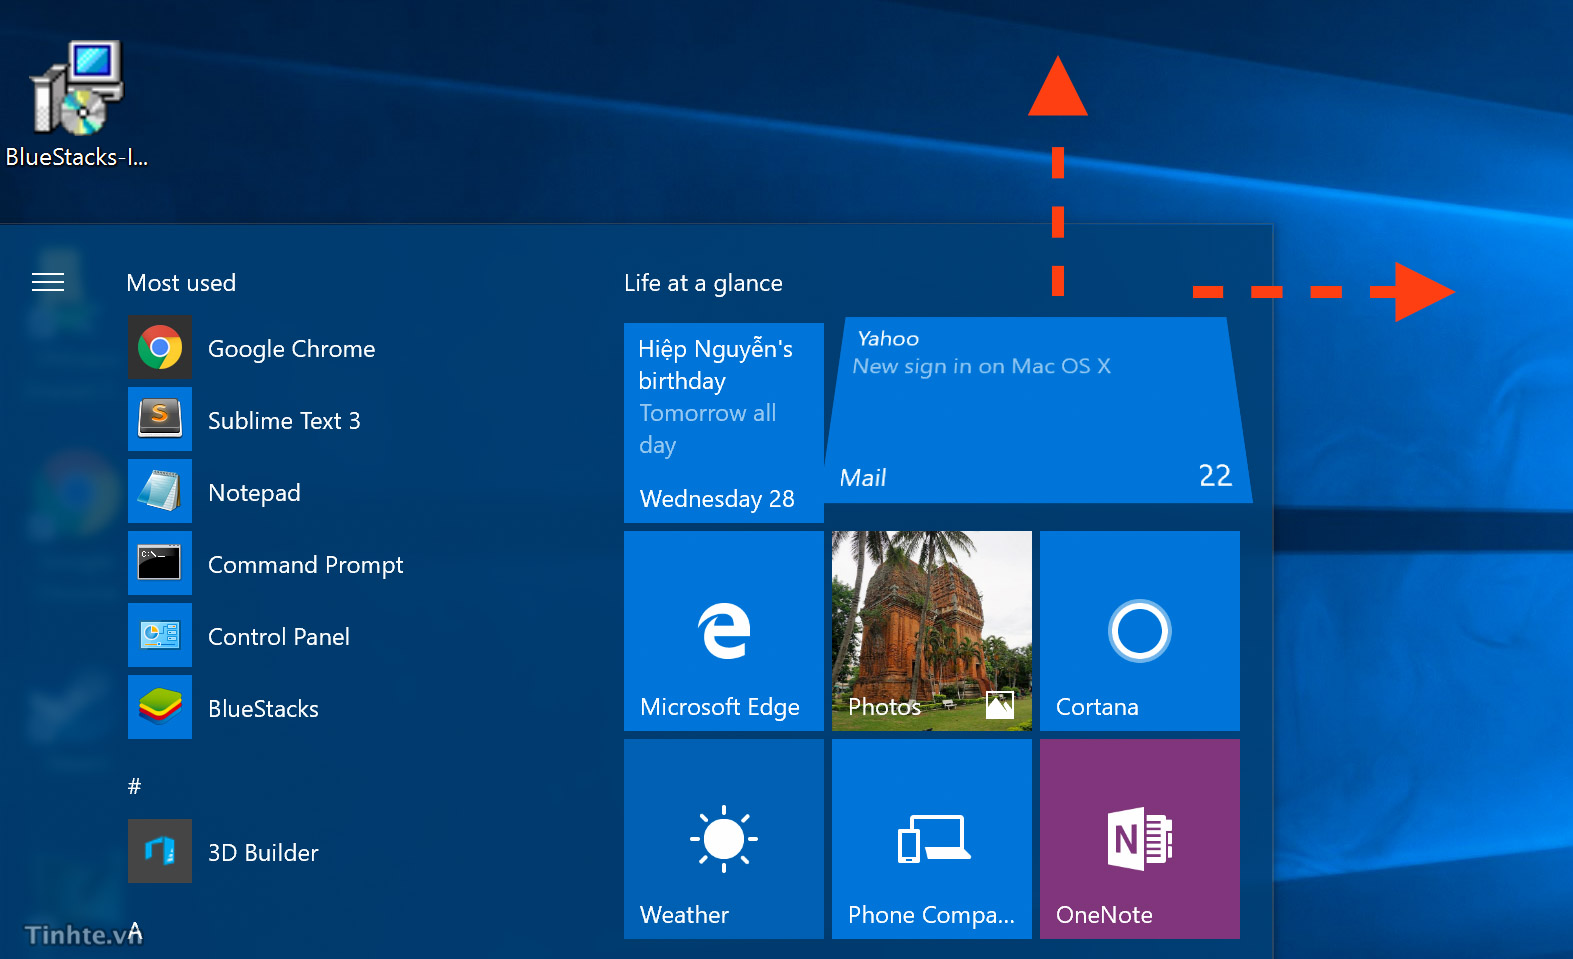Image resolution: width=1573 pixels, height=959 pixels.
Task: Click the Control Panel label
Action: 279,637
